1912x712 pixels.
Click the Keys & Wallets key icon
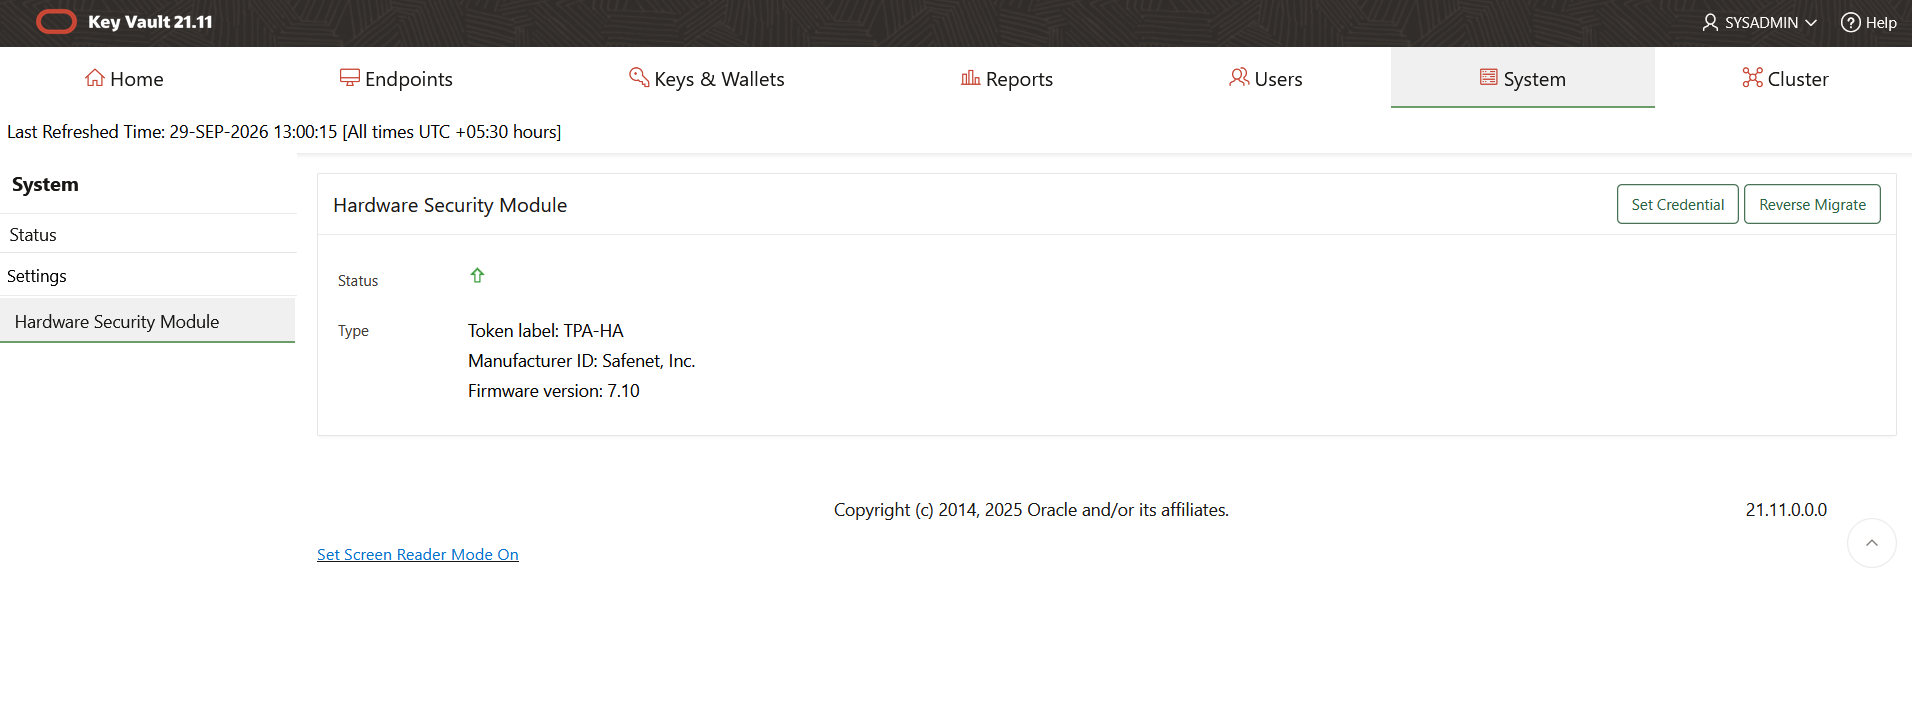639,78
